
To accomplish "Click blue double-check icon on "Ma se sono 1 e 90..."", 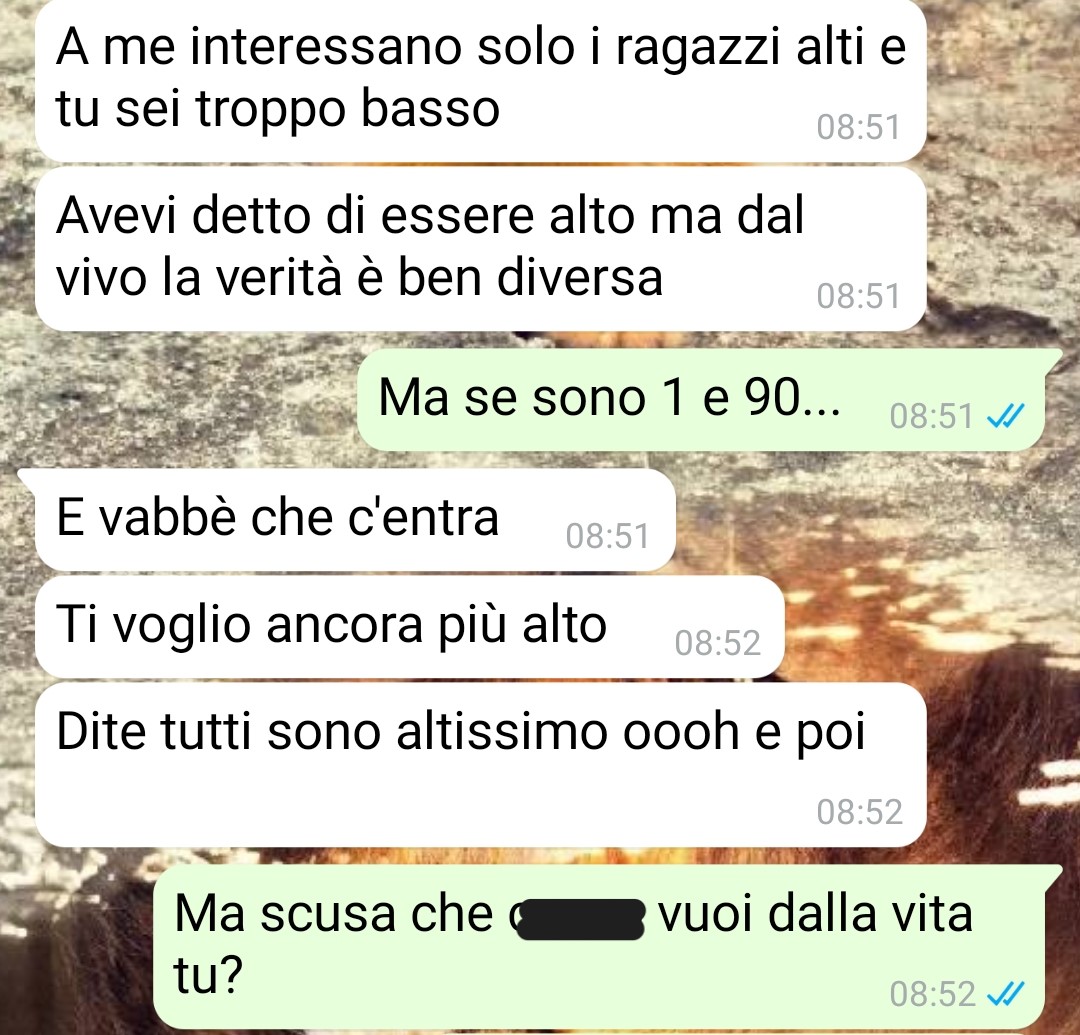I will (1006, 416).
